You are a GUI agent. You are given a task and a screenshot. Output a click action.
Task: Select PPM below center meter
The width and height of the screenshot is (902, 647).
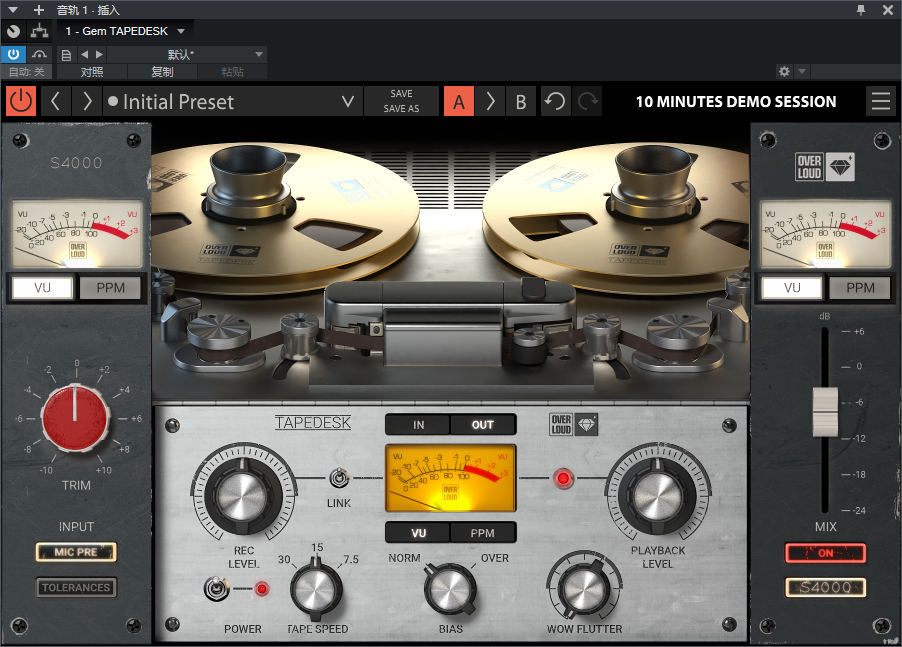point(483,533)
